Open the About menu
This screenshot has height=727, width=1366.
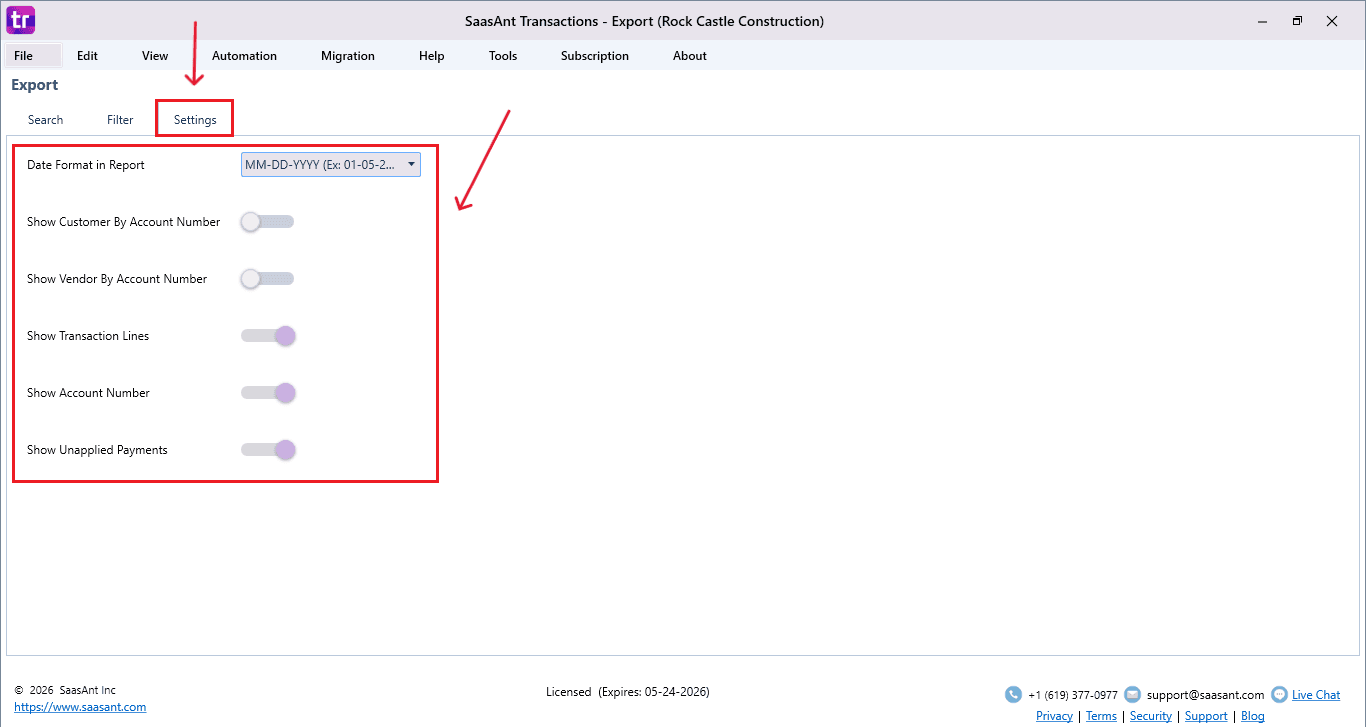690,56
